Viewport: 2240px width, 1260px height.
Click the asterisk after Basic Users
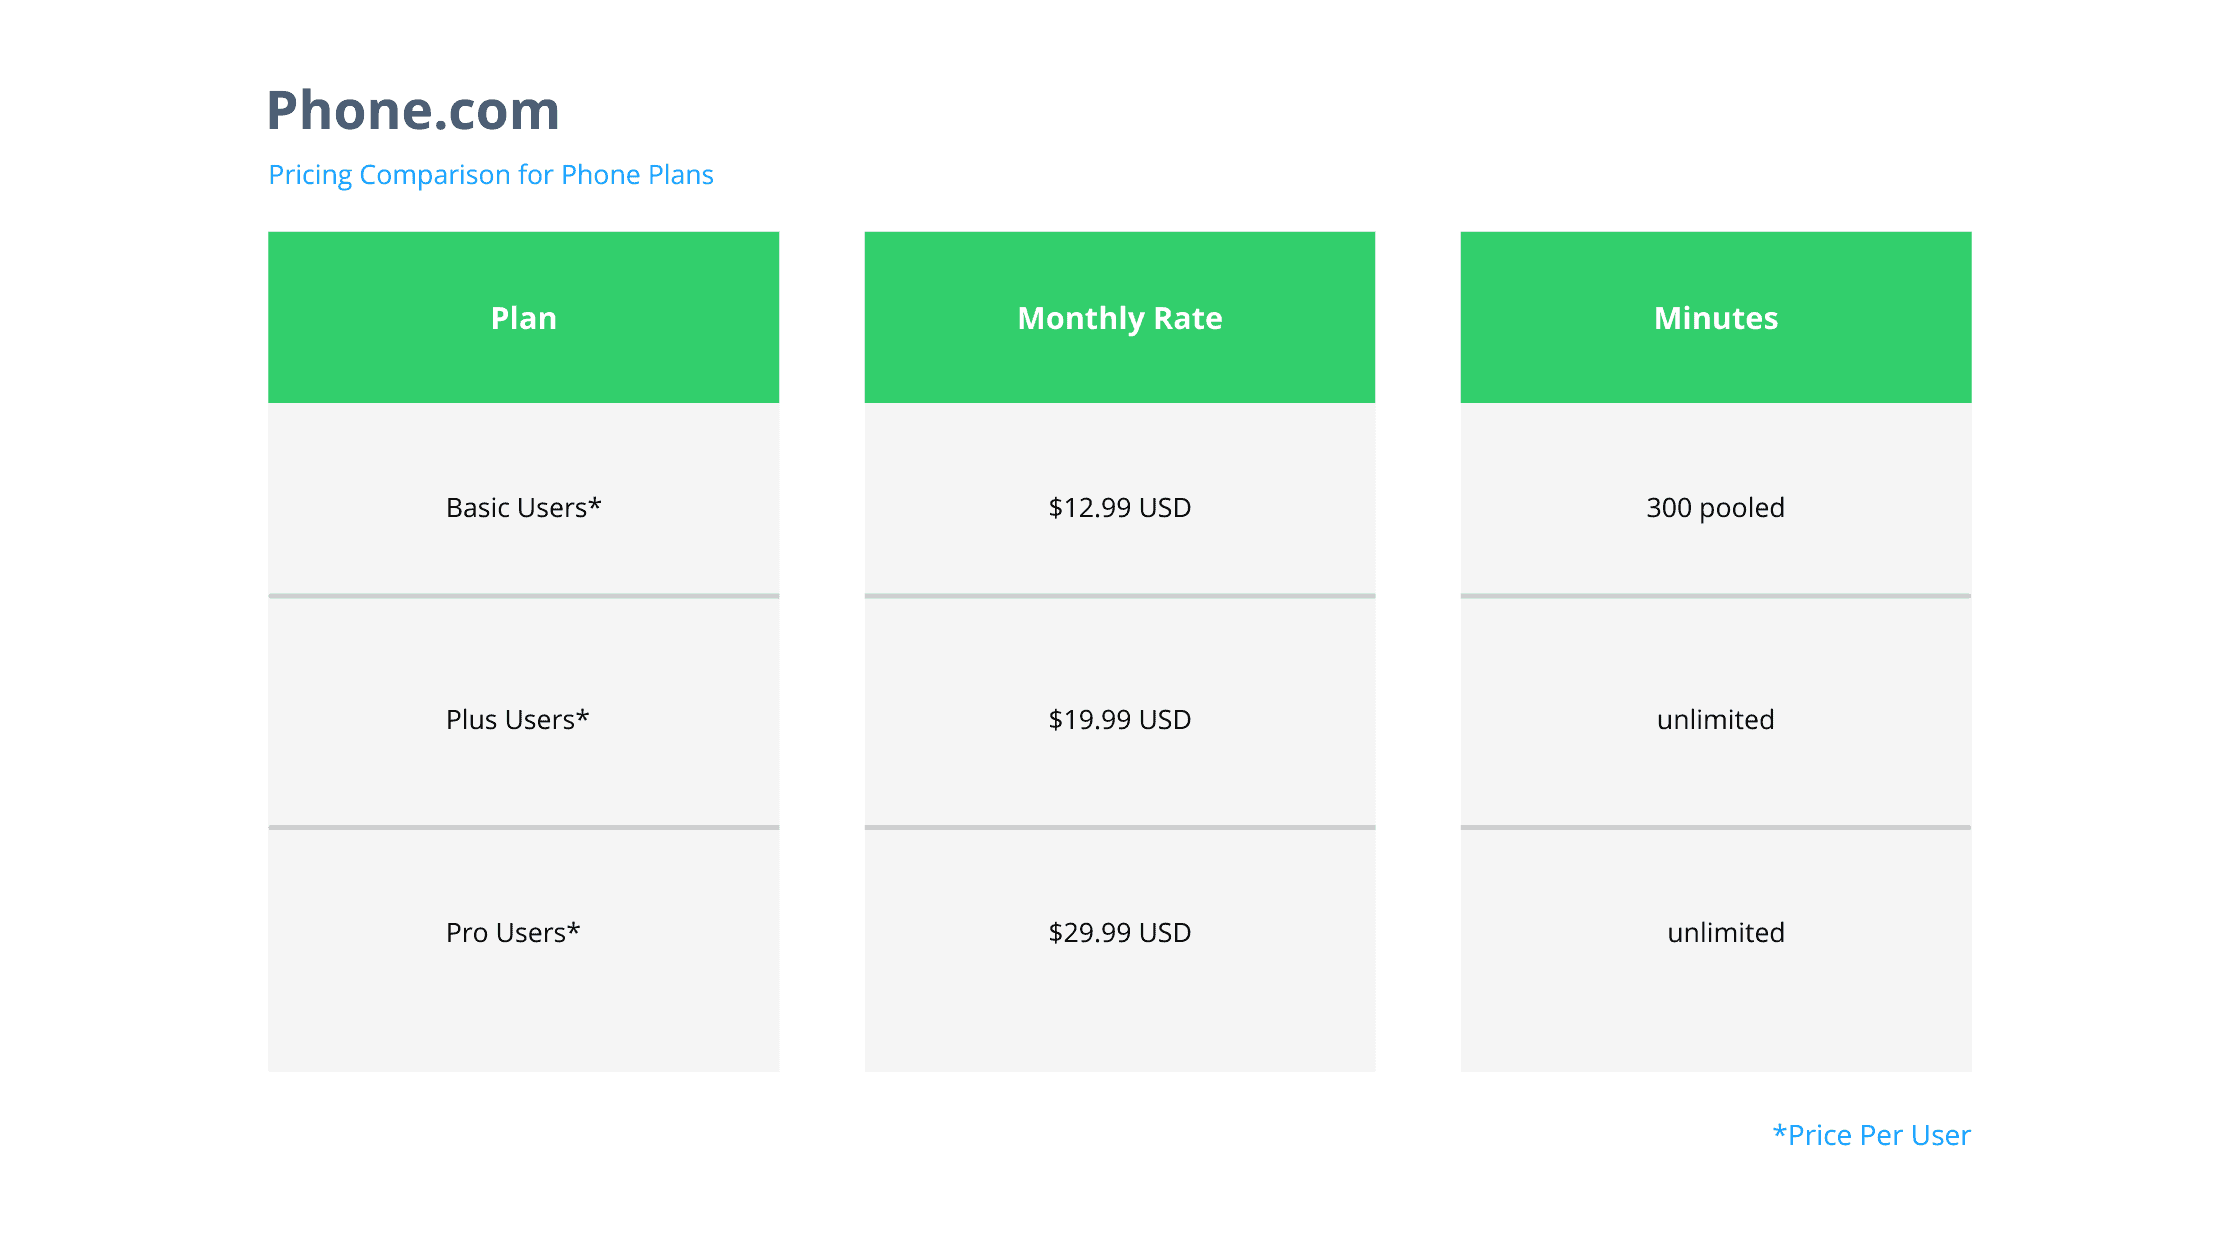[595, 504]
